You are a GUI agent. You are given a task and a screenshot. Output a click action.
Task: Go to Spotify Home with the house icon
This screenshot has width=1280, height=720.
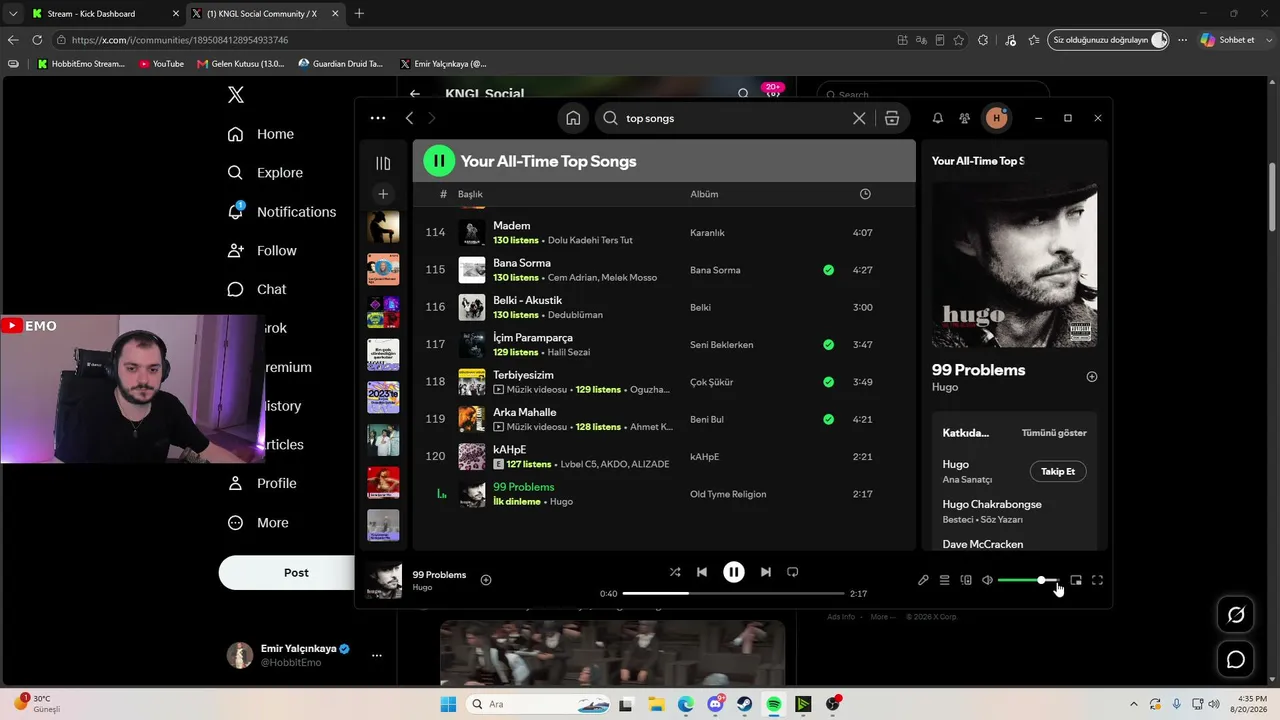(x=573, y=118)
